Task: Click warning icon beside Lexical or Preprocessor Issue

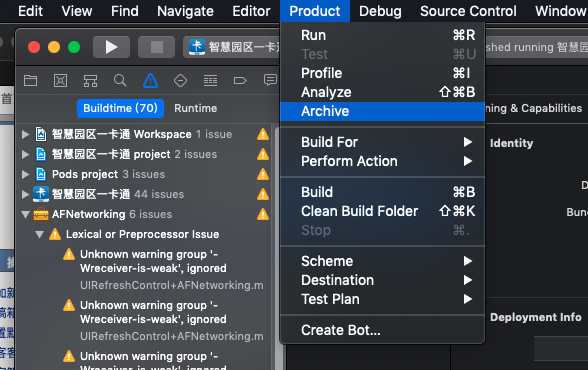Action: coord(55,234)
